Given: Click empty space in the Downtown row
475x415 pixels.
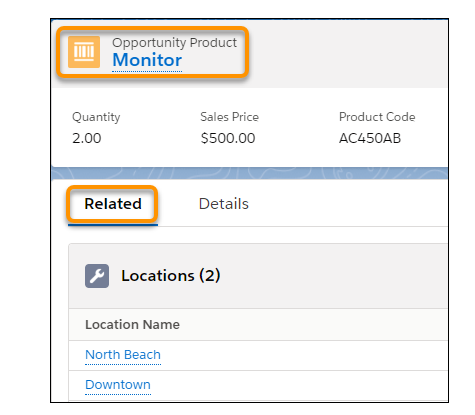Looking at the screenshot, I should [300, 385].
